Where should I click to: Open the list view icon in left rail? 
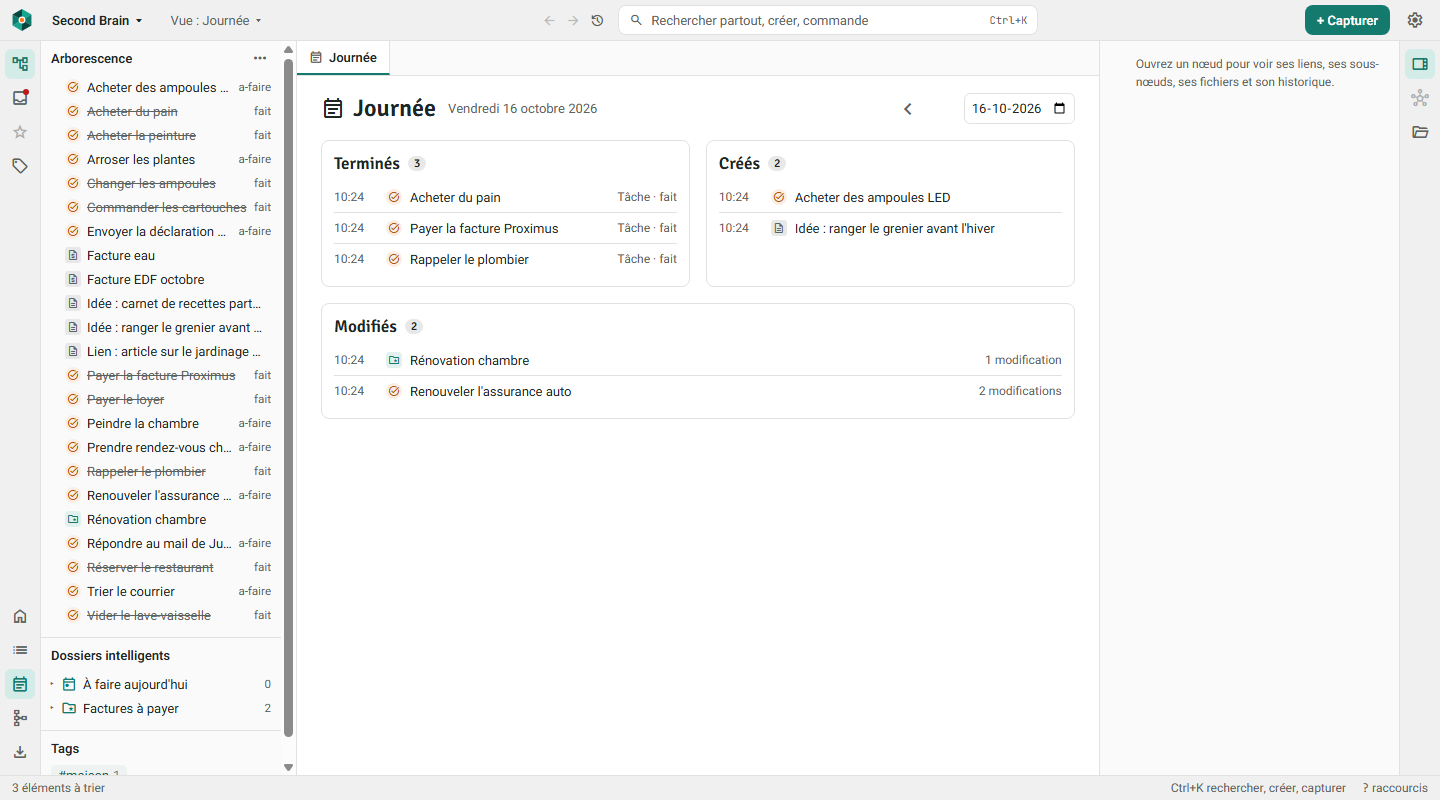point(20,650)
